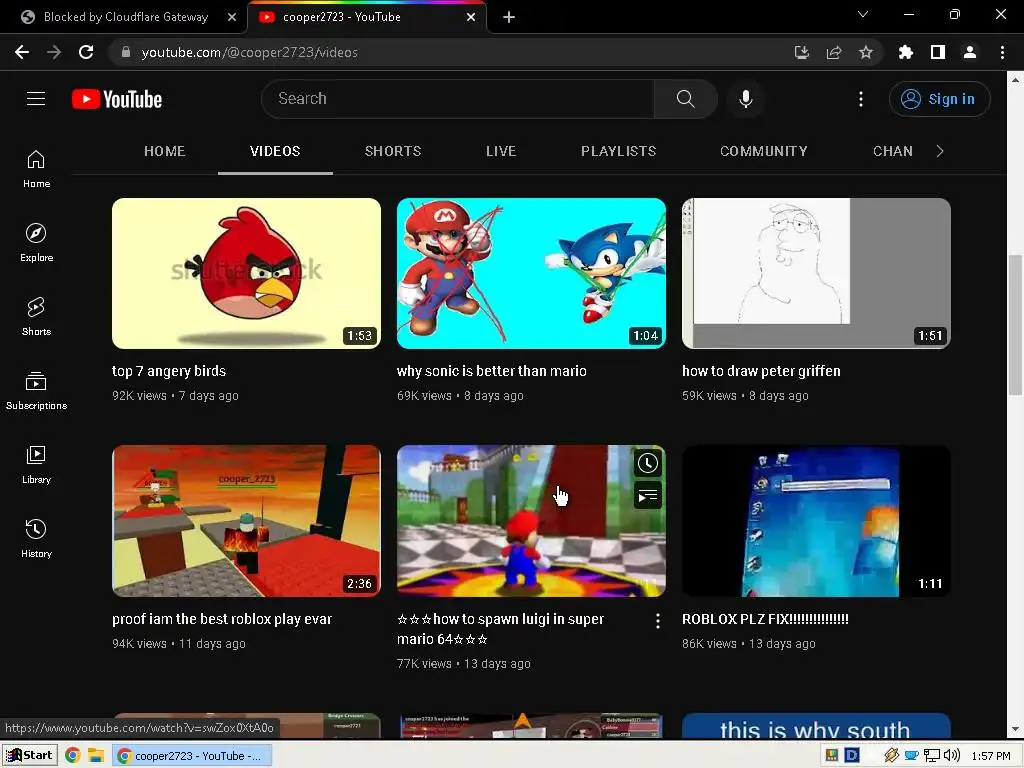The height and width of the screenshot is (768, 1024).
Task: Open Chrome extensions puzzle icon
Action: pos(906,52)
